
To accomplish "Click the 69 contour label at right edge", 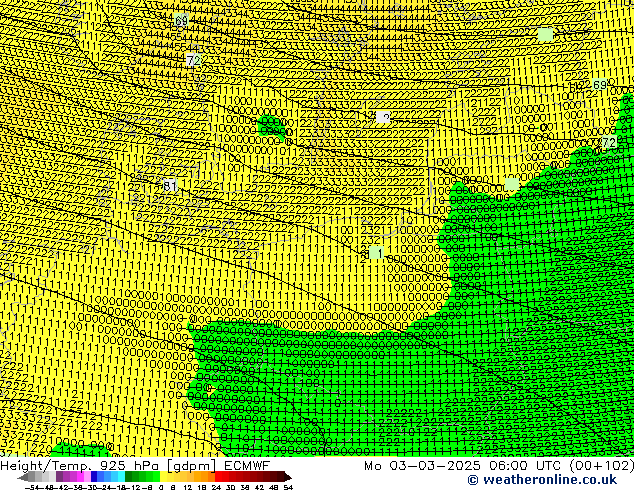I will pos(600,85).
